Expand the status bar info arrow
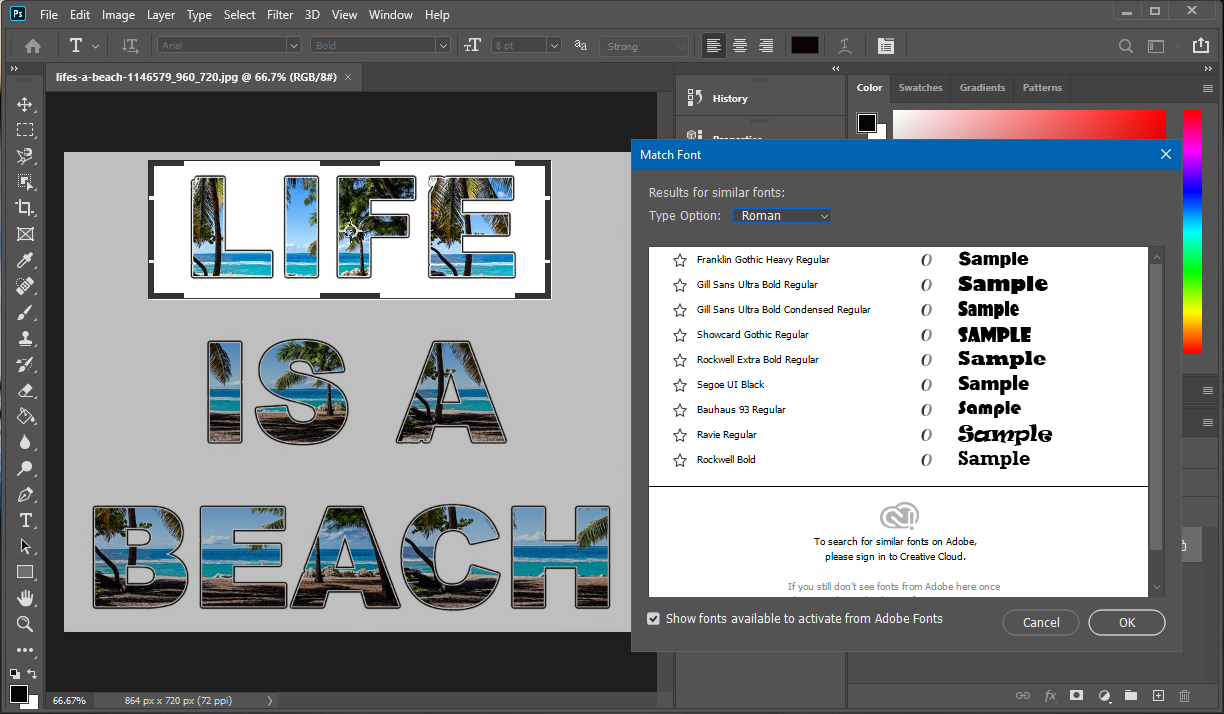The width and height of the screenshot is (1224, 714). [x=271, y=701]
